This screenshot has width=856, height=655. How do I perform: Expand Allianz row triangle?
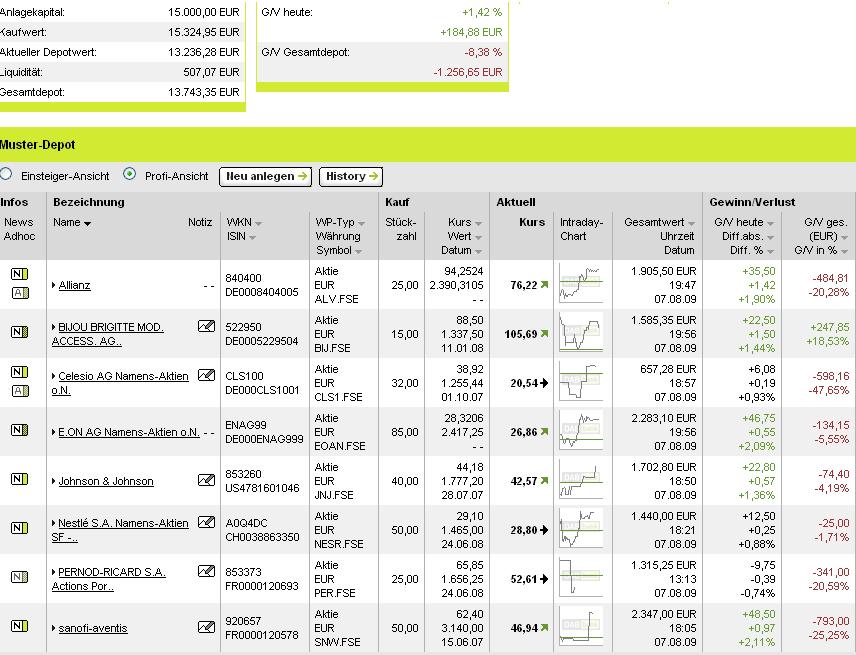pos(54,285)
